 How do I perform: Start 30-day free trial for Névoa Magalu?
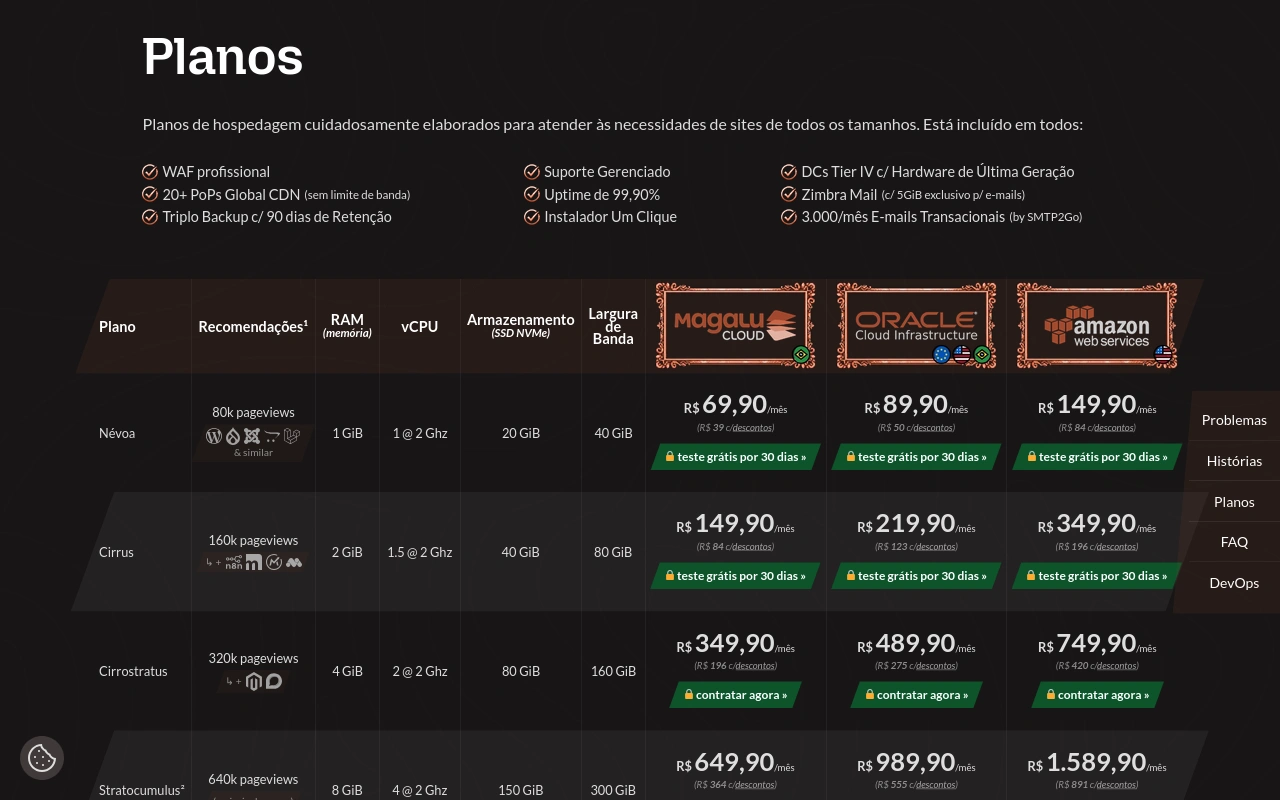[736, 457]
